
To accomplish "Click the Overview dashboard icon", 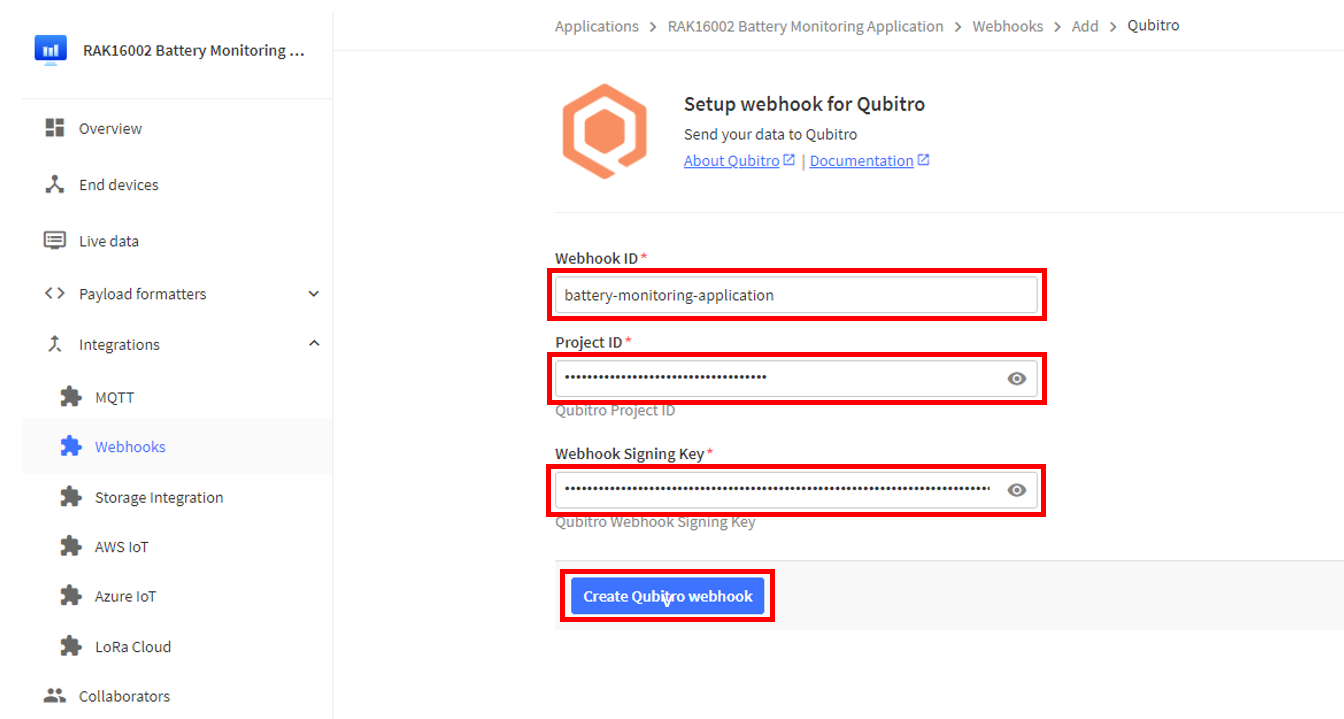I will [x=55, y=128].
